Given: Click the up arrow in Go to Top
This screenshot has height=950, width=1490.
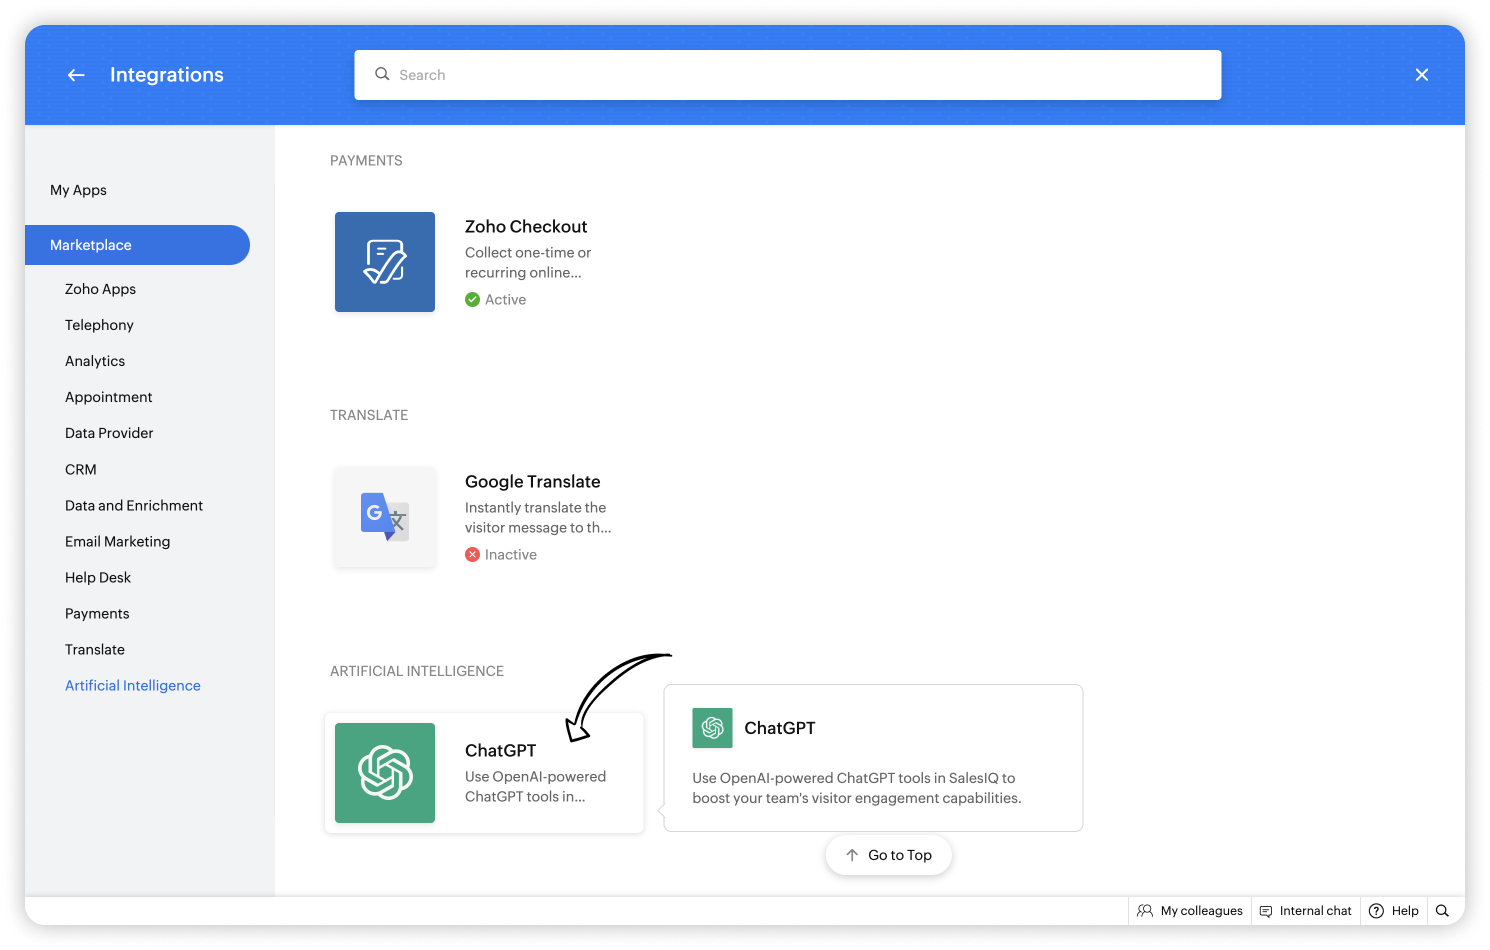Looking at the screenshot, I should coord(852,855).
